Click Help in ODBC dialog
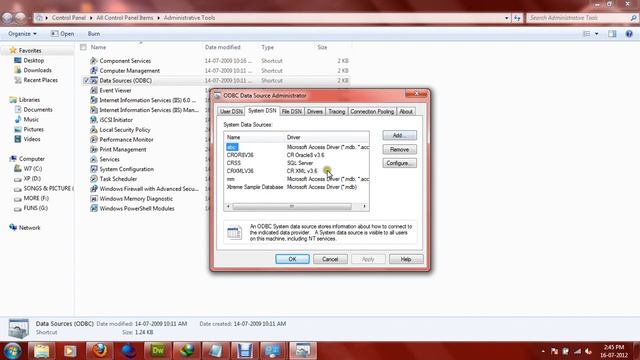640x360 pixels. pos(406,259)
